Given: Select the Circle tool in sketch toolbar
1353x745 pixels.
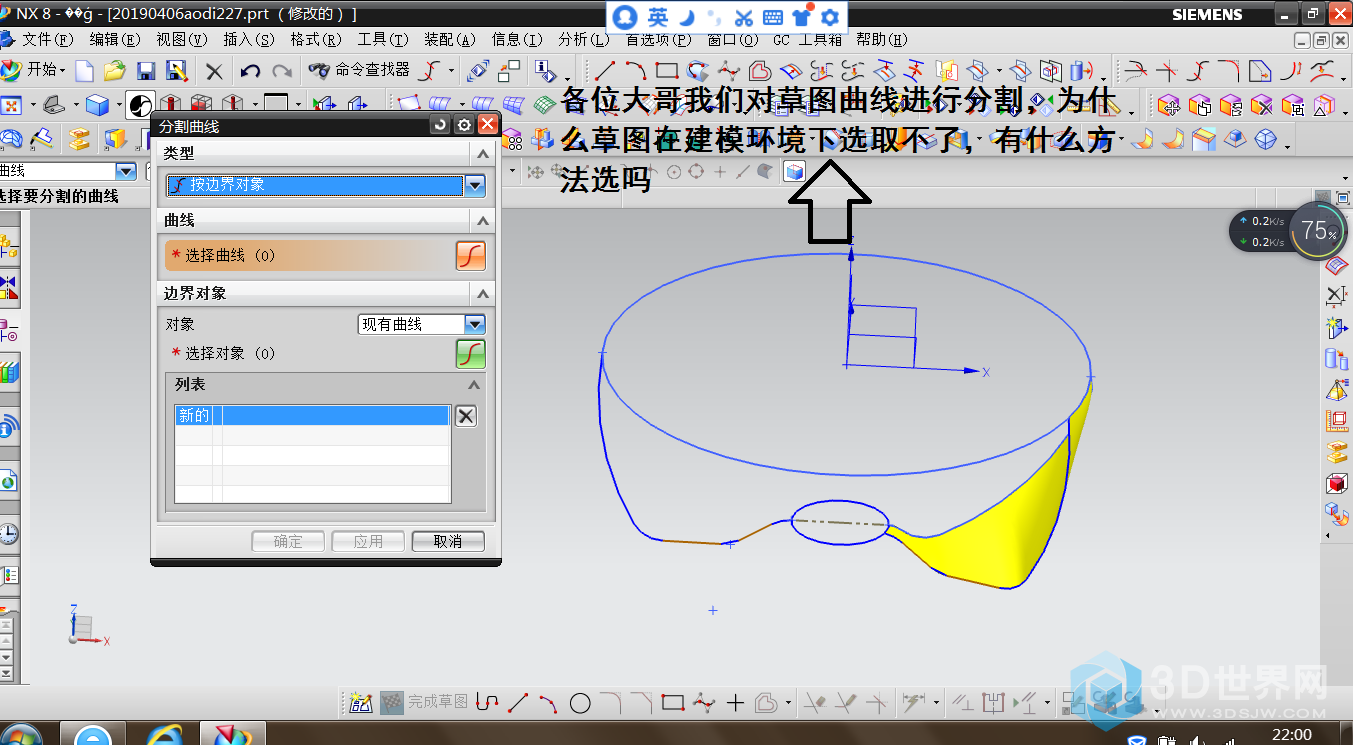Looking at the screenshot, I should [x=580, y=703].
